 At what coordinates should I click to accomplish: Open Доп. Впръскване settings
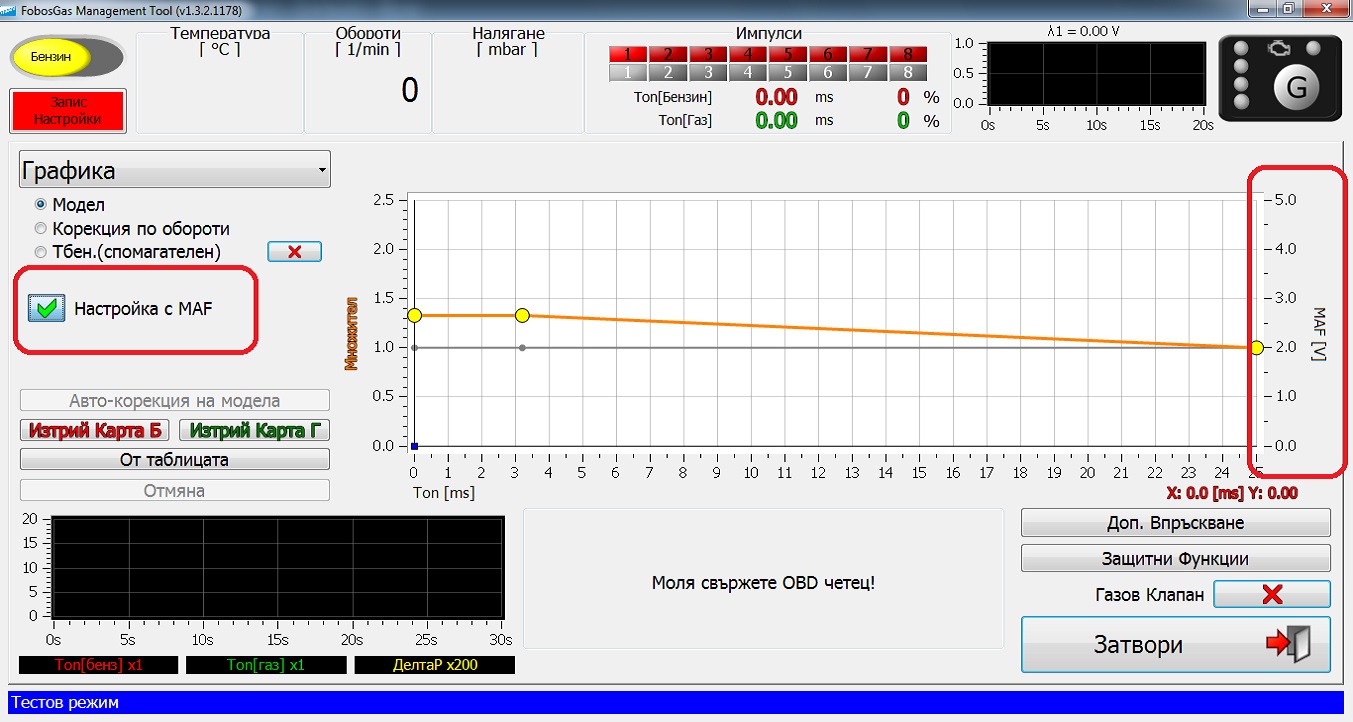coord(1175,523)
